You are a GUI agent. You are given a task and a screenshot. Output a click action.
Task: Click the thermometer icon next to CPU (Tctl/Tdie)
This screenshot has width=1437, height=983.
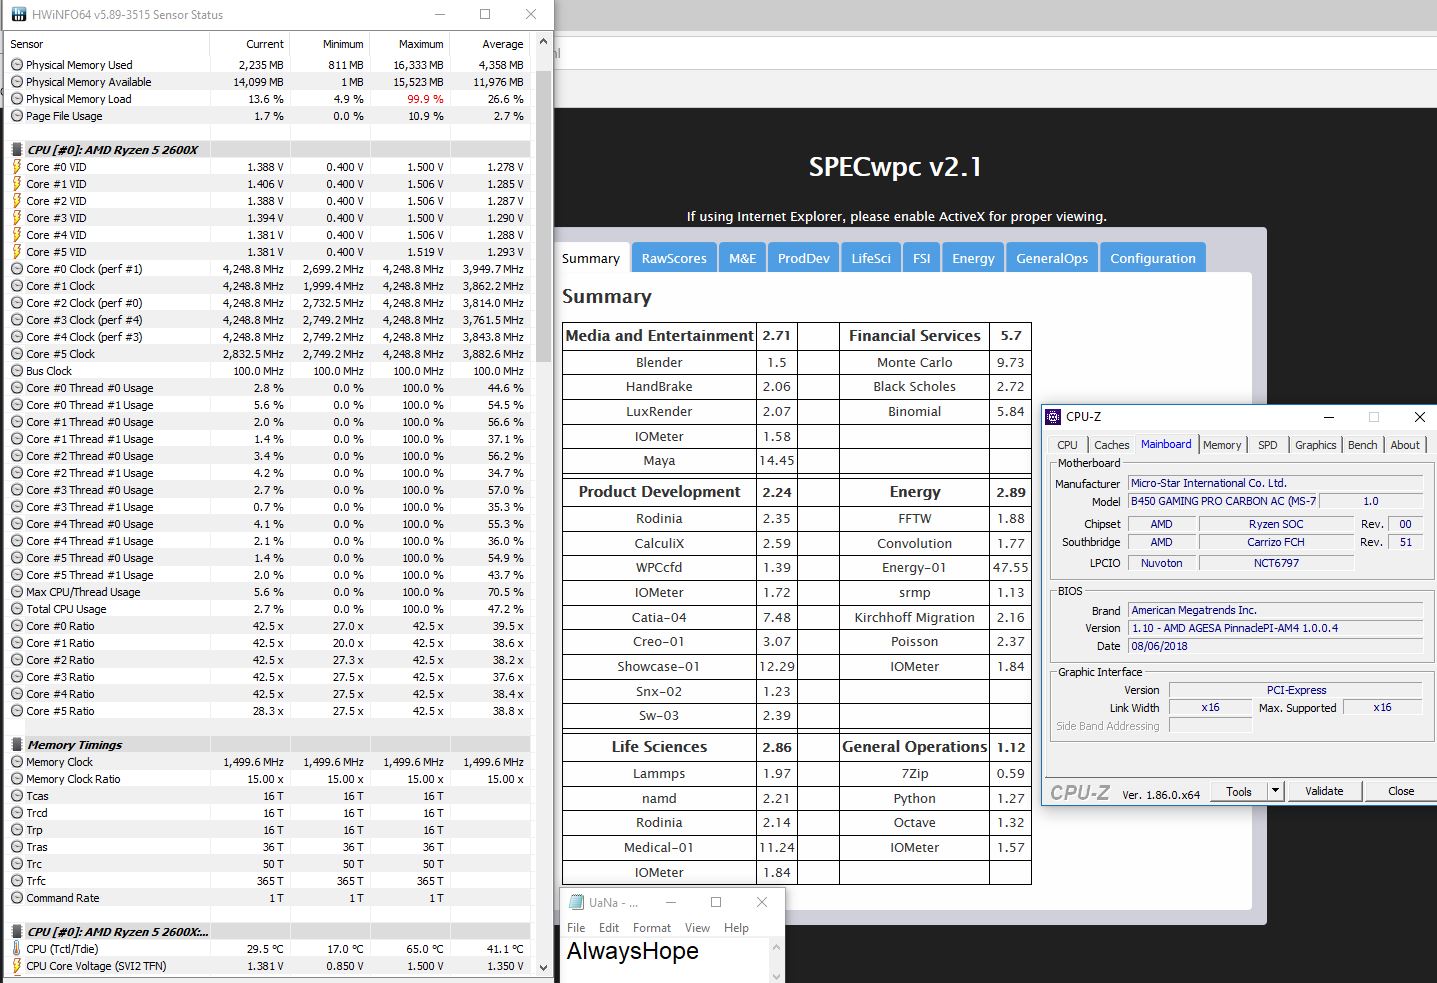(x=17, y=949)
